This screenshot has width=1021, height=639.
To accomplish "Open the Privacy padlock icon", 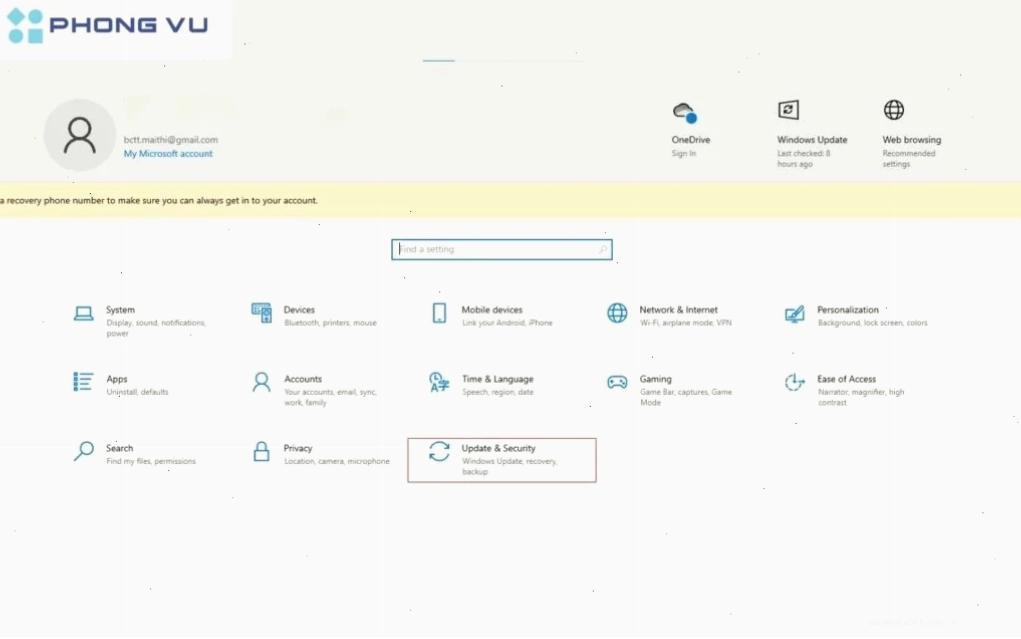I will click(x=261, y=451).
